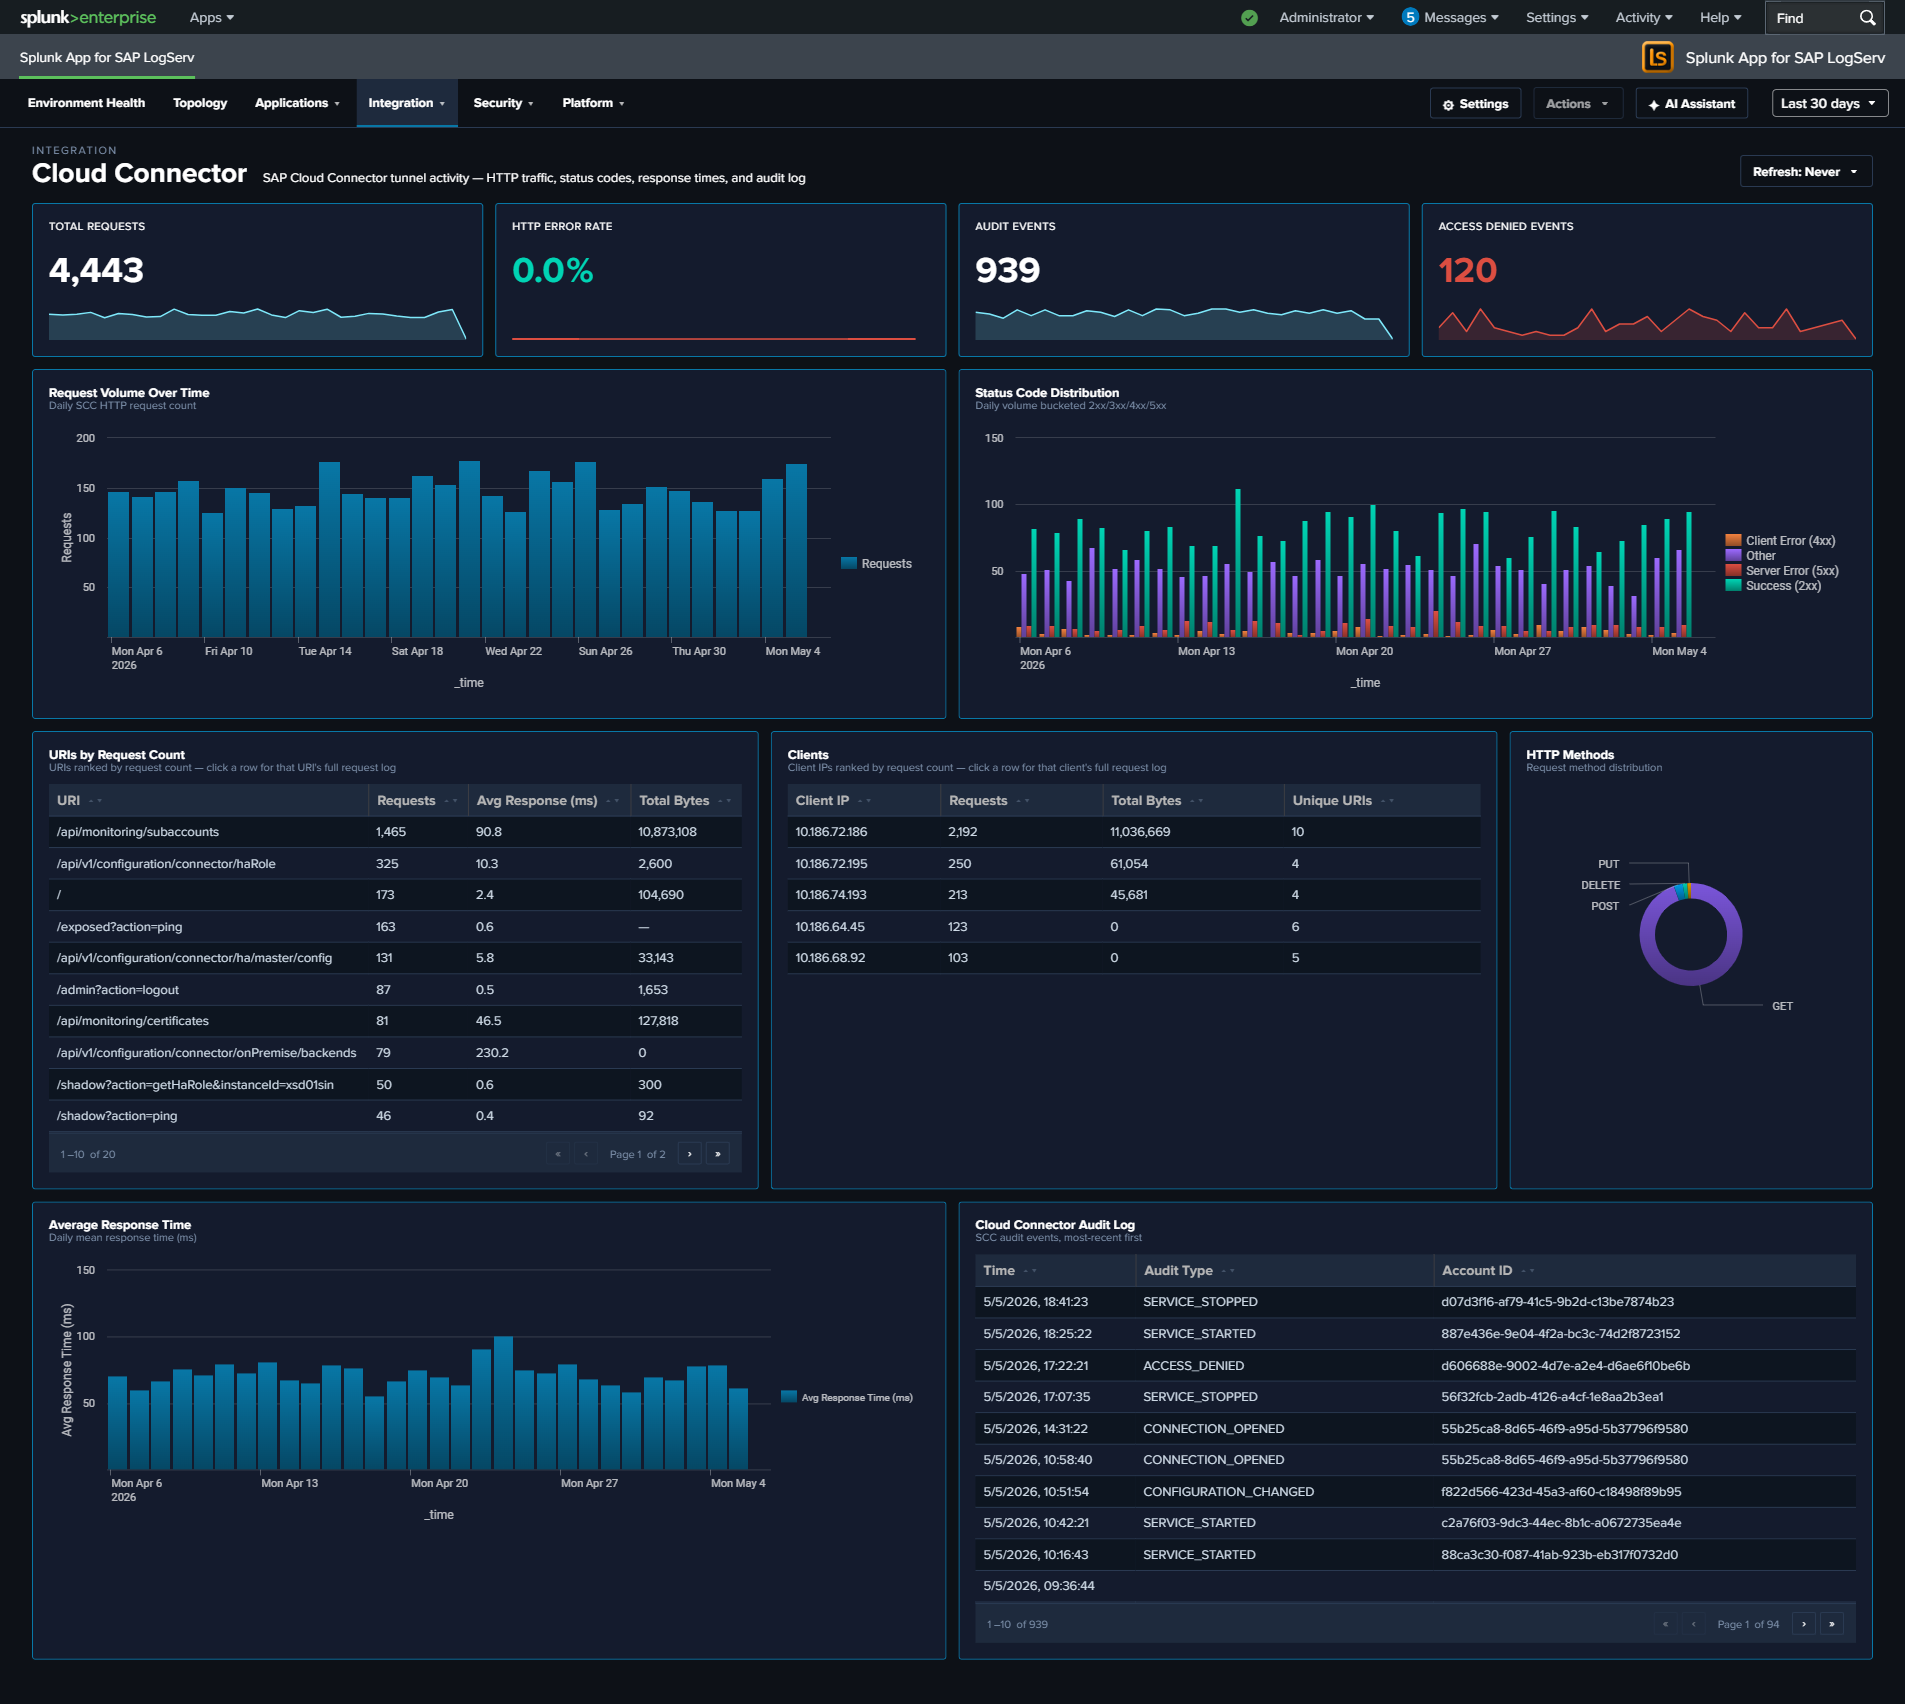This screenshot has height=1704, width=1905.
Task: Open the Administrator user menu
Action: tap(1326, 18)
